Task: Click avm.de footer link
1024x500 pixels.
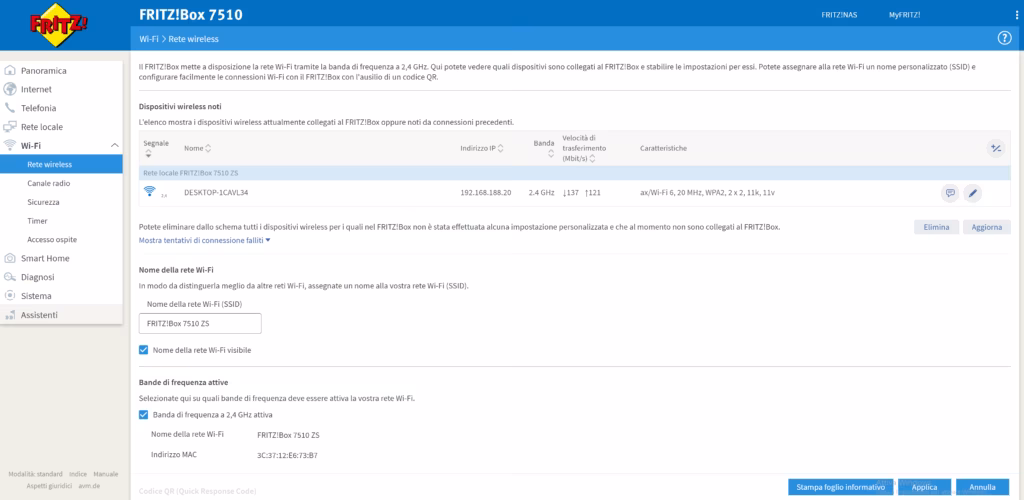Action: tap(89, 486)
